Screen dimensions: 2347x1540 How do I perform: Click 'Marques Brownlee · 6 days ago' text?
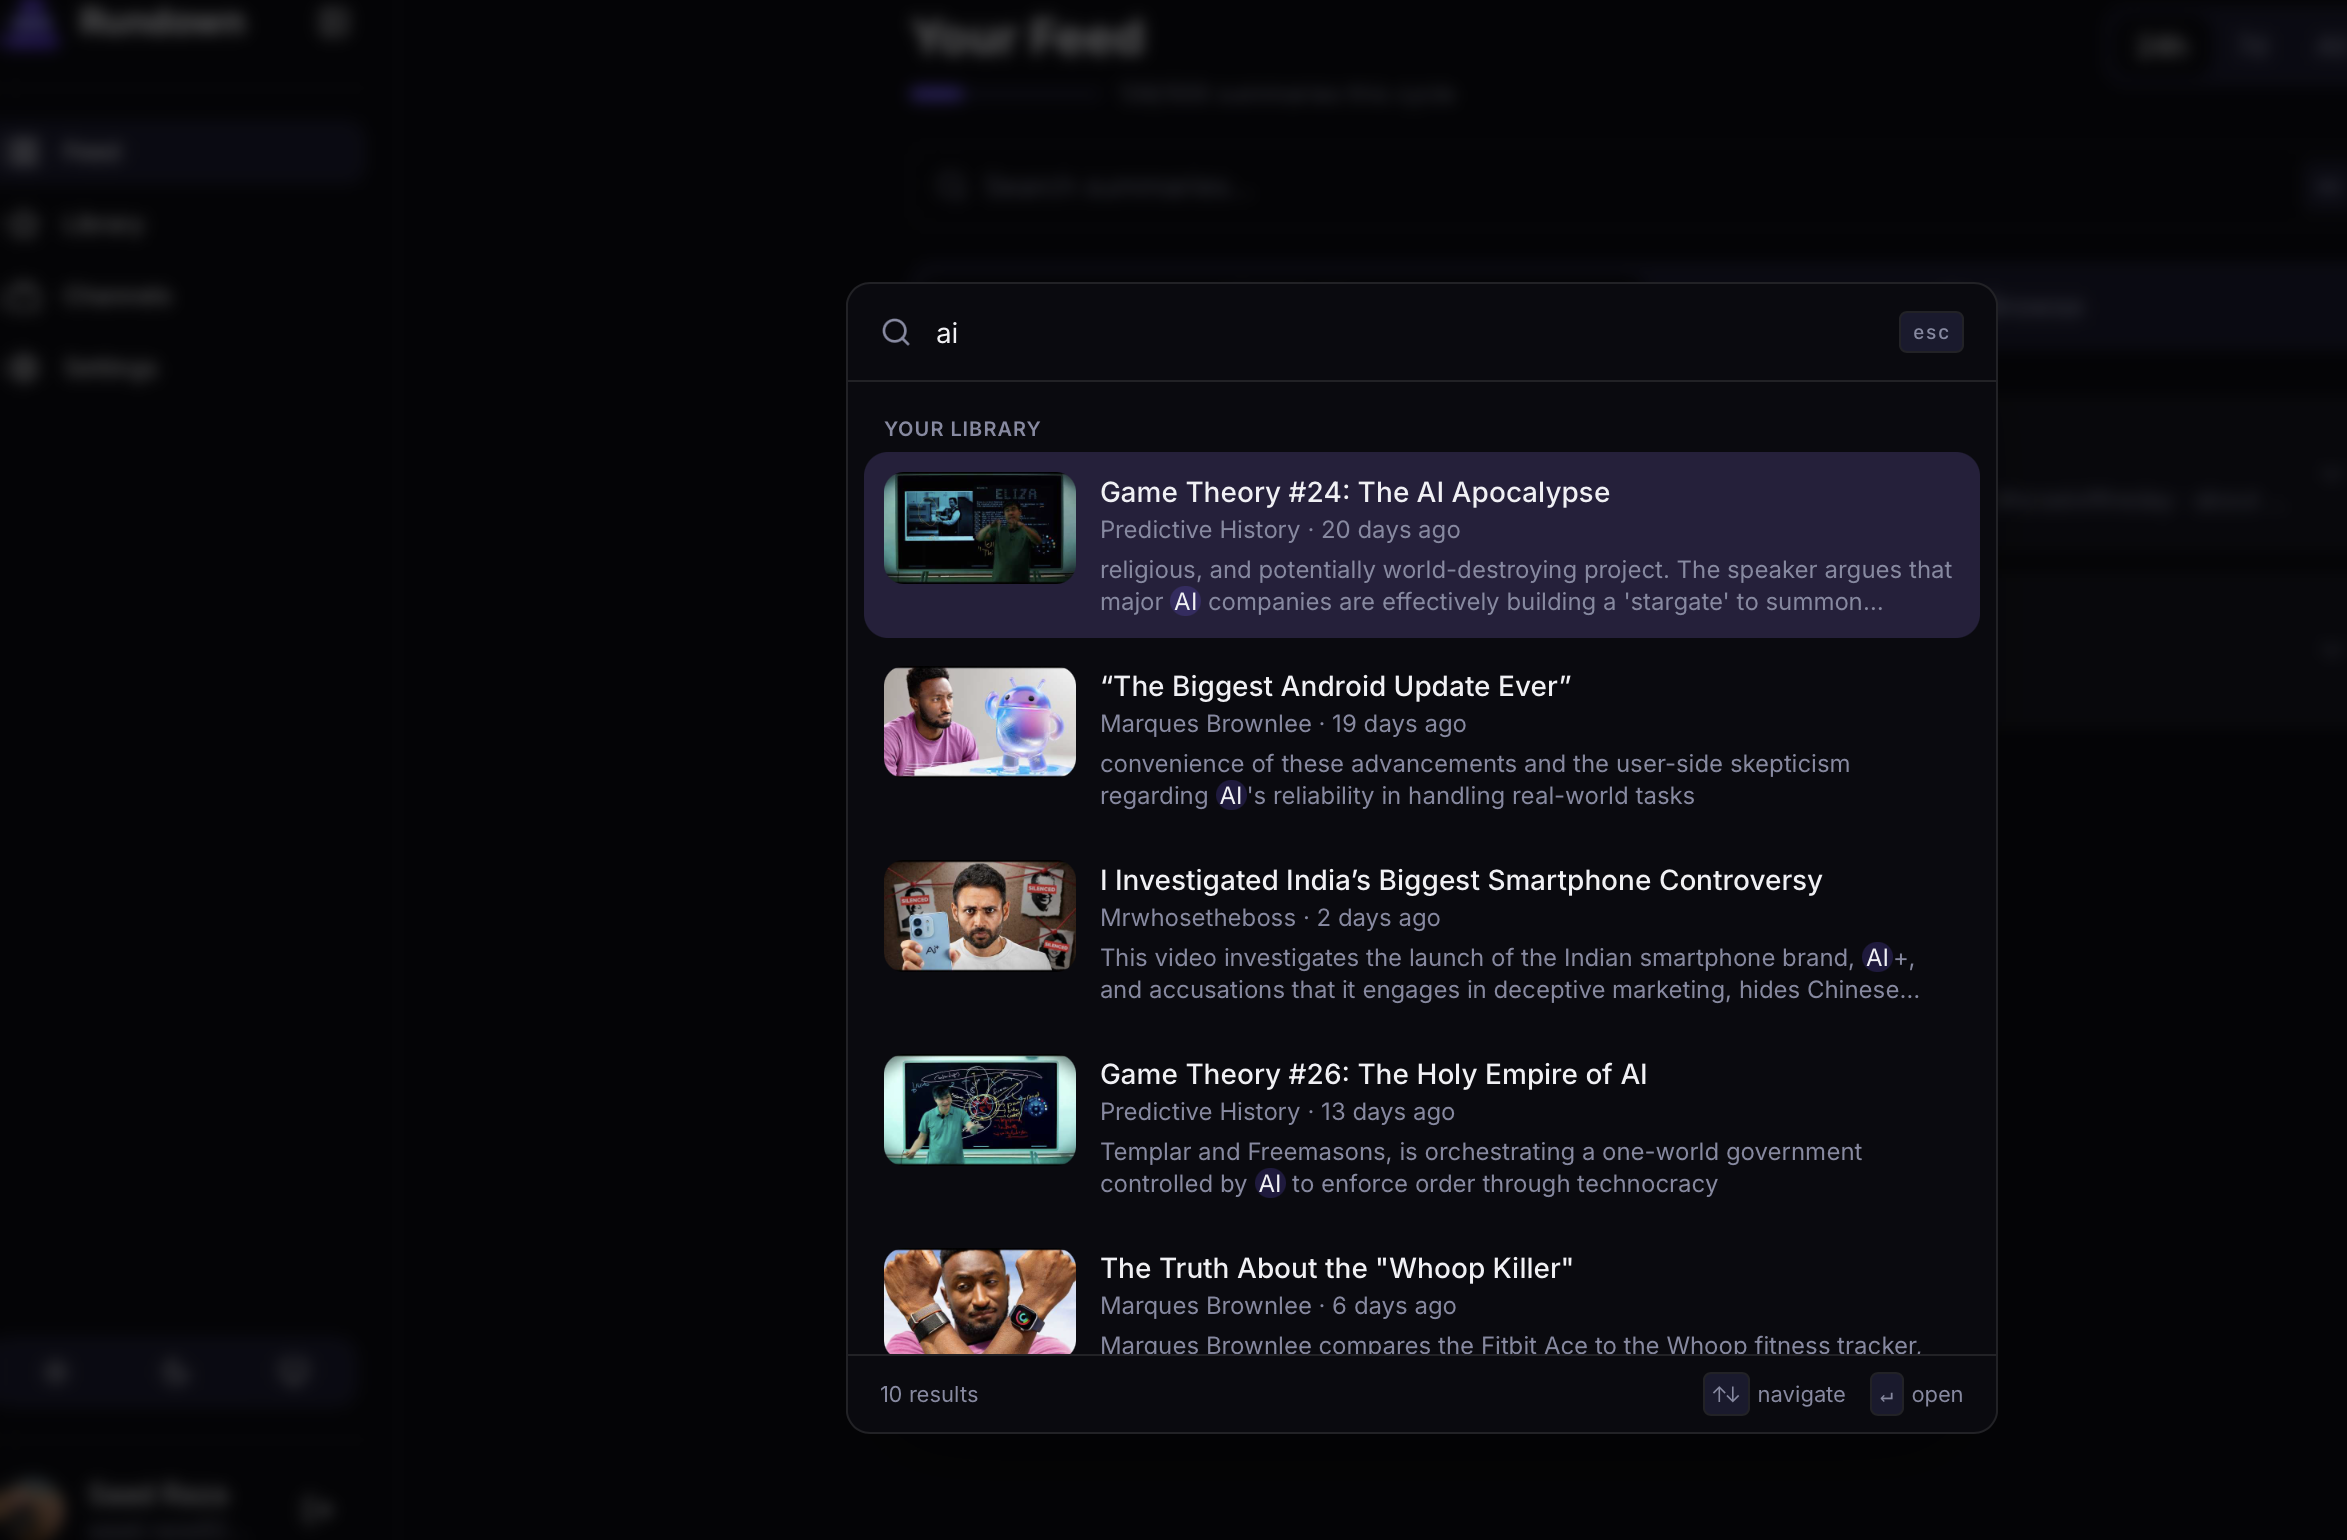coord(1277,1306)
